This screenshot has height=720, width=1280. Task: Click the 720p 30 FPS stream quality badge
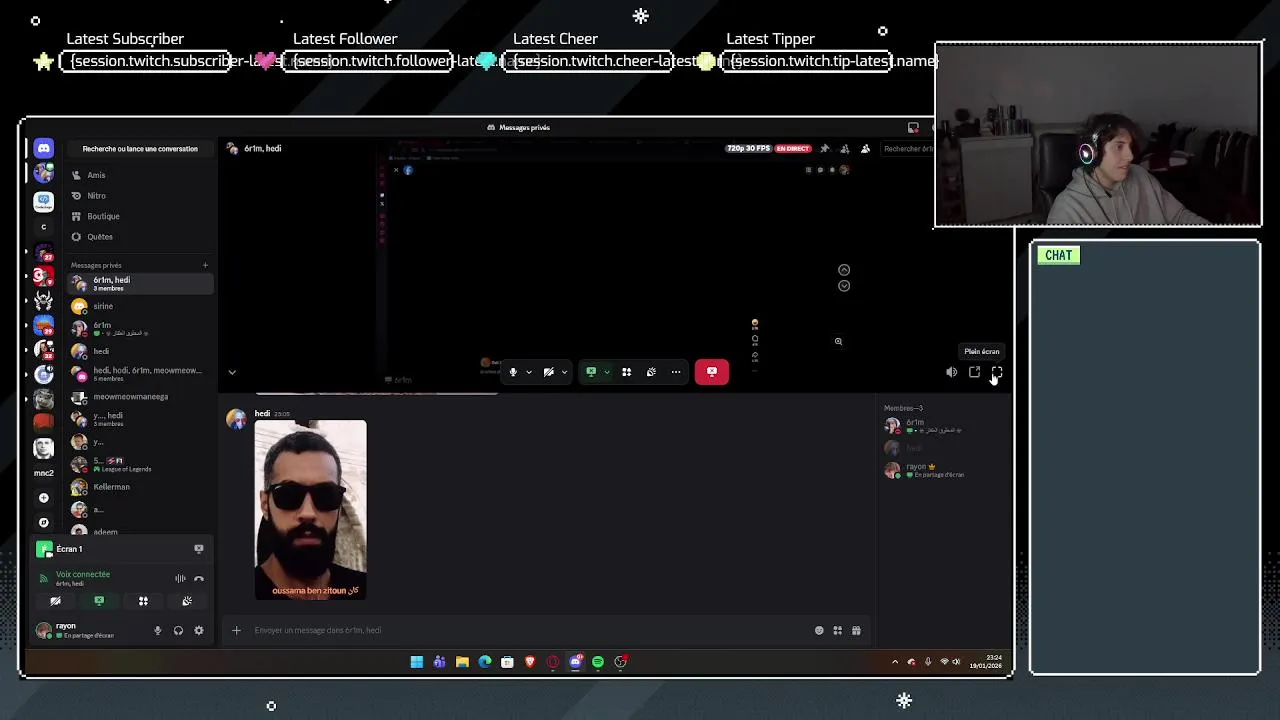coord(749,149)
